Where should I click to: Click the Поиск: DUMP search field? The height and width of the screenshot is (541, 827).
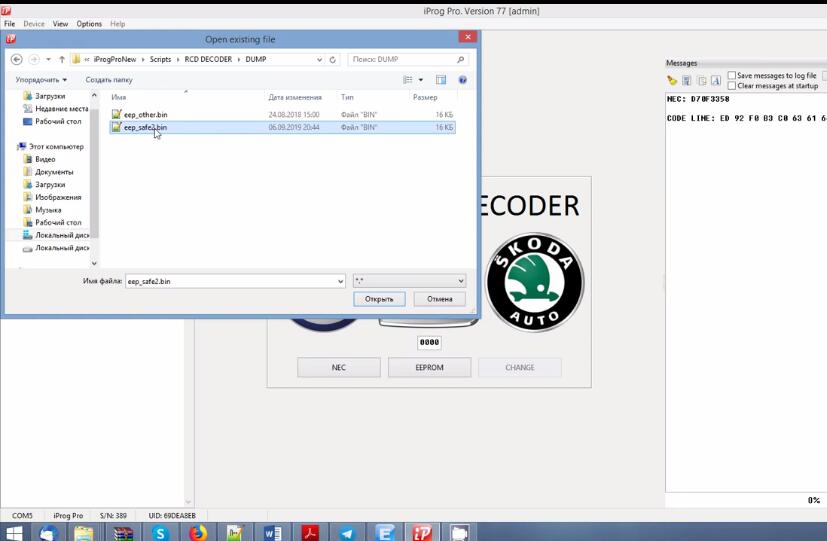402,60
